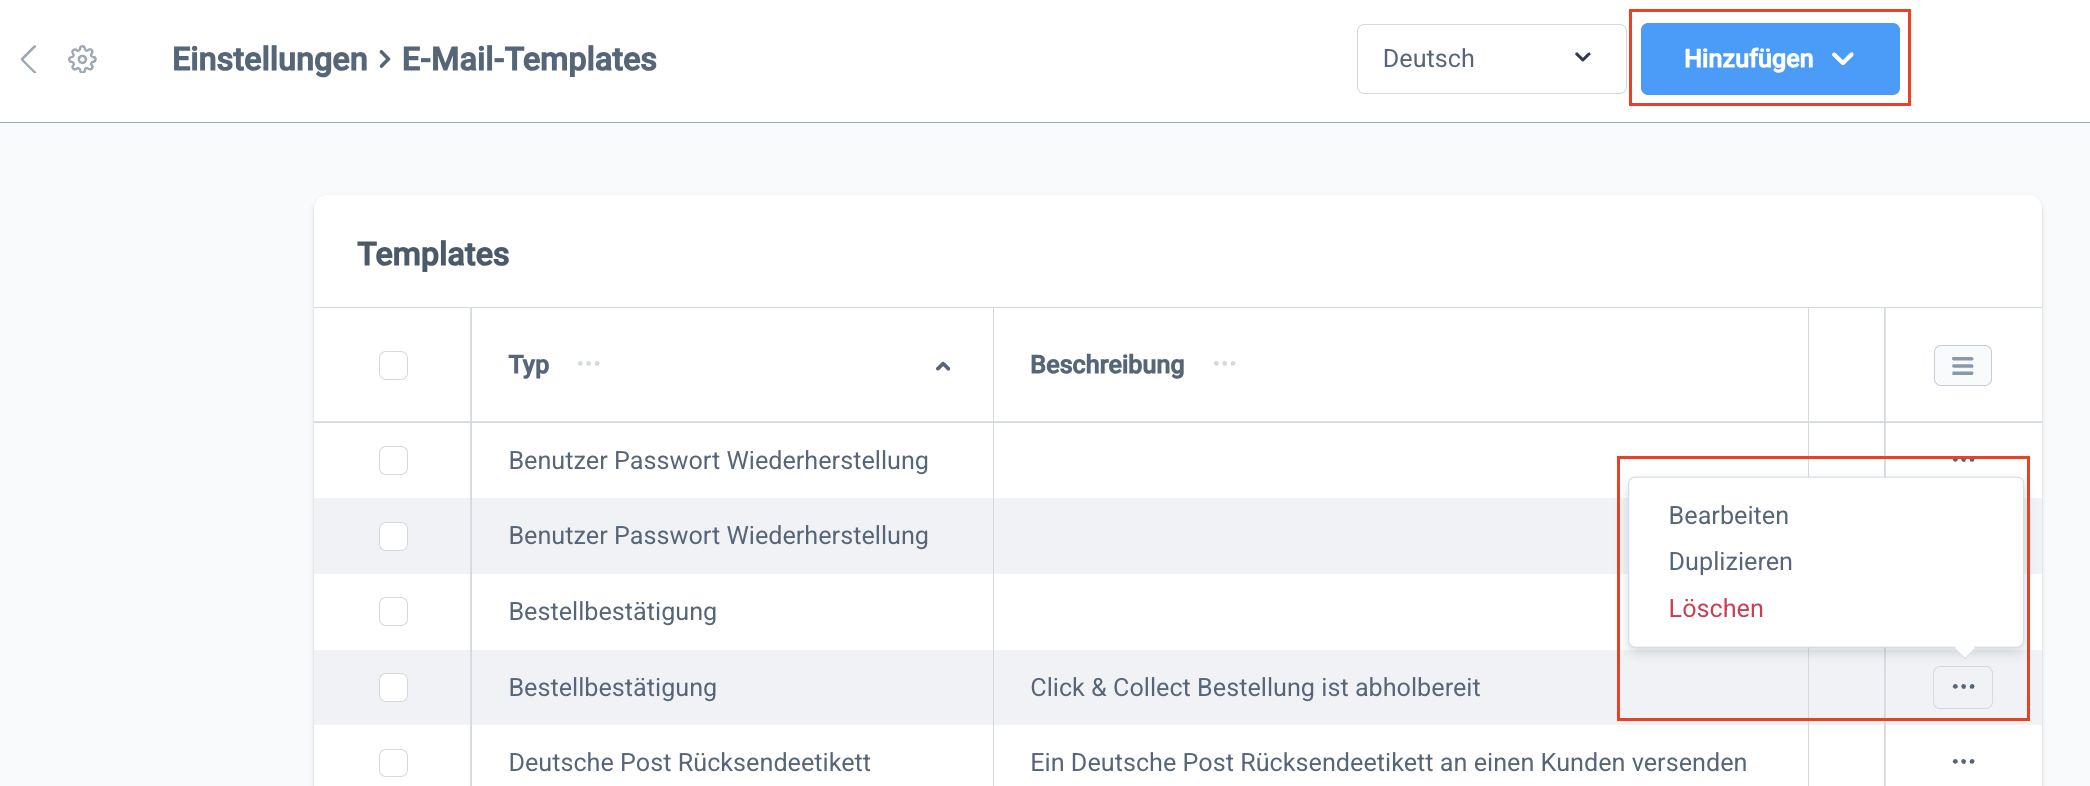Select the Deutsche Post Rücksendeetikett row checkbox
Image resolution: width=2090 pixels, height=786 pixels.
point(393,763)
